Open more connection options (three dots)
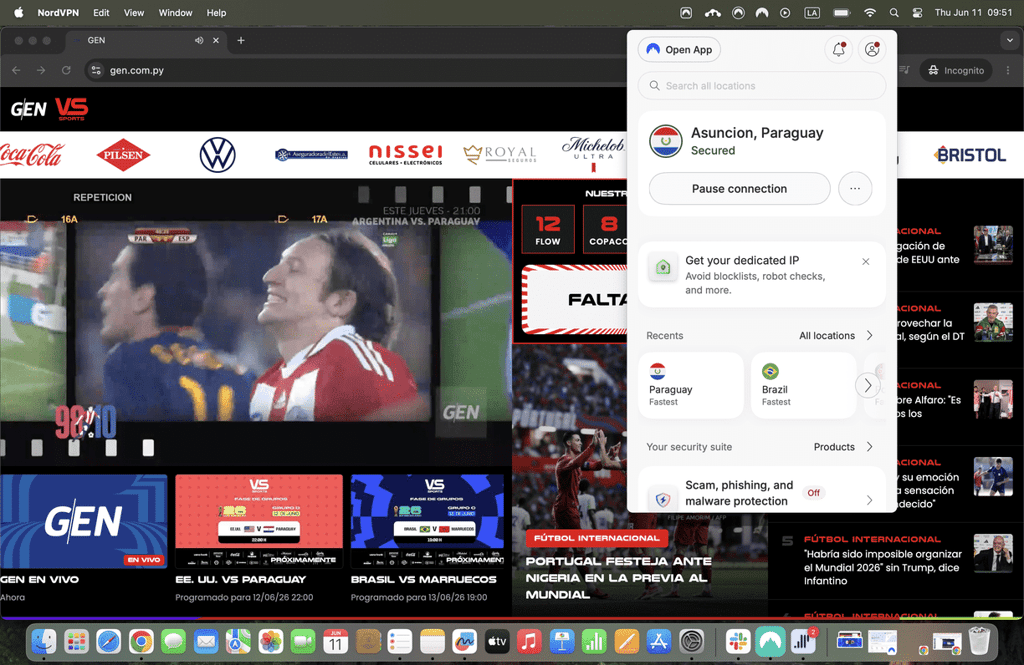 (x=855, y=189)
